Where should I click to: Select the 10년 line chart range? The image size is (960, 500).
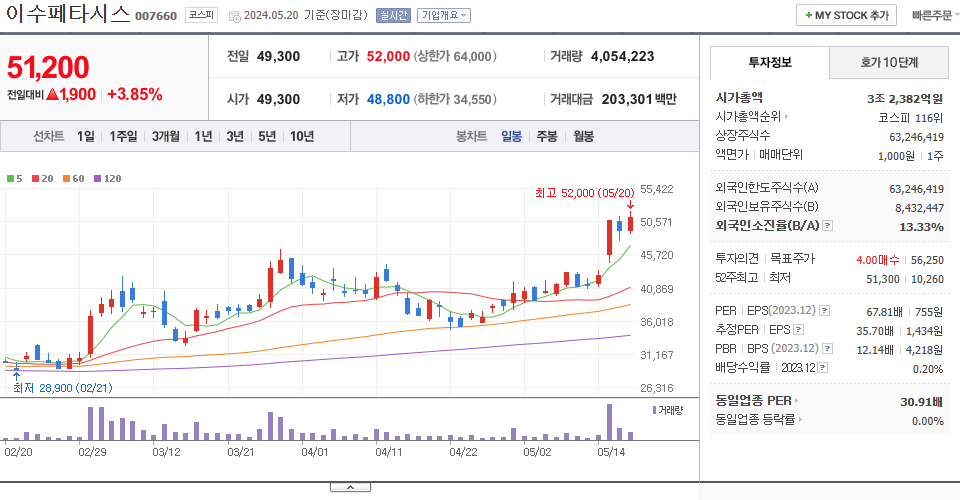(302, 136)
